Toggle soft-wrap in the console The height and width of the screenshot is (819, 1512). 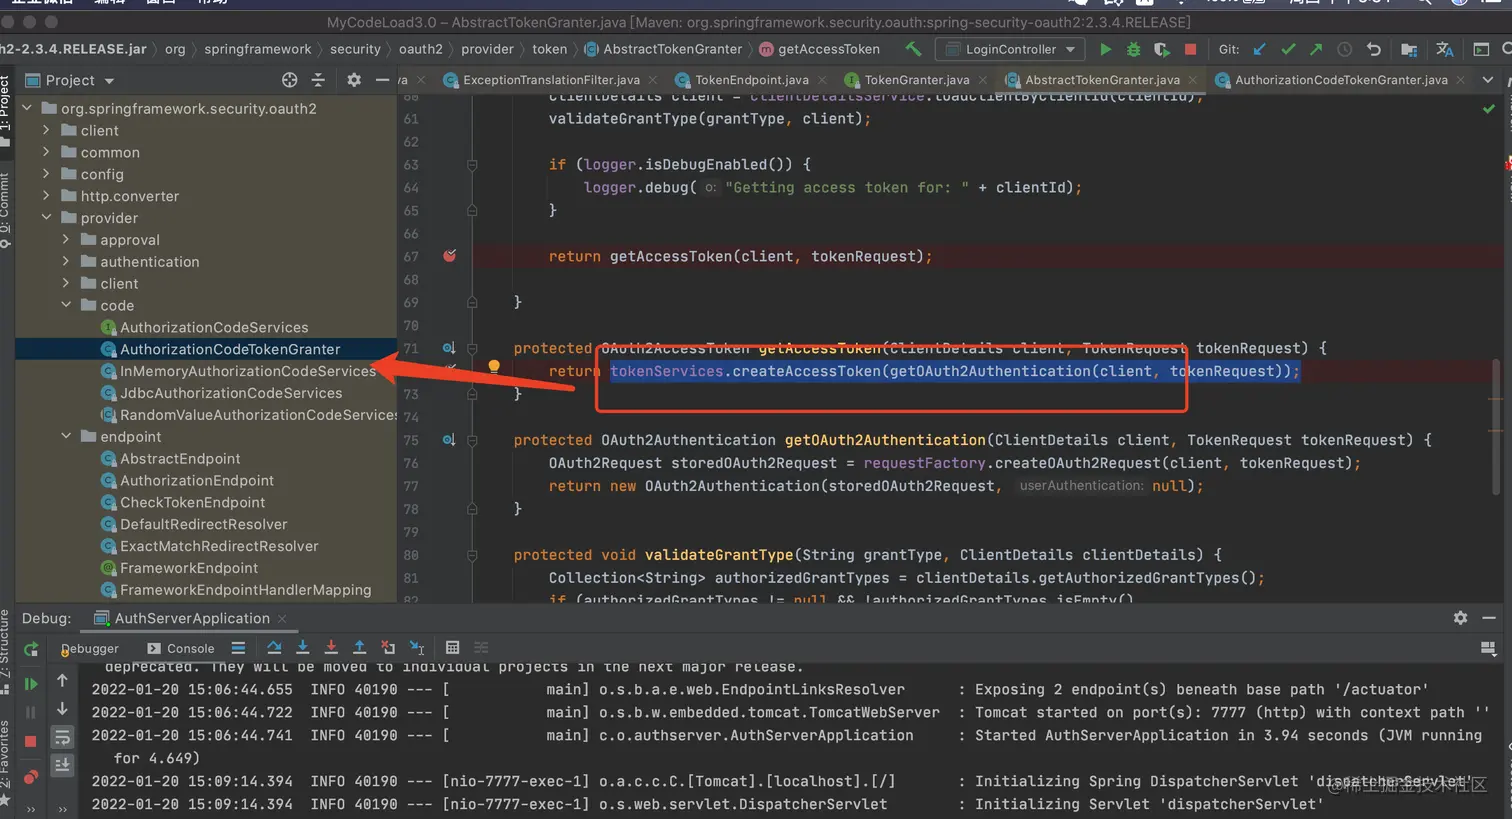pyautogui.click(x=62, y=738)
